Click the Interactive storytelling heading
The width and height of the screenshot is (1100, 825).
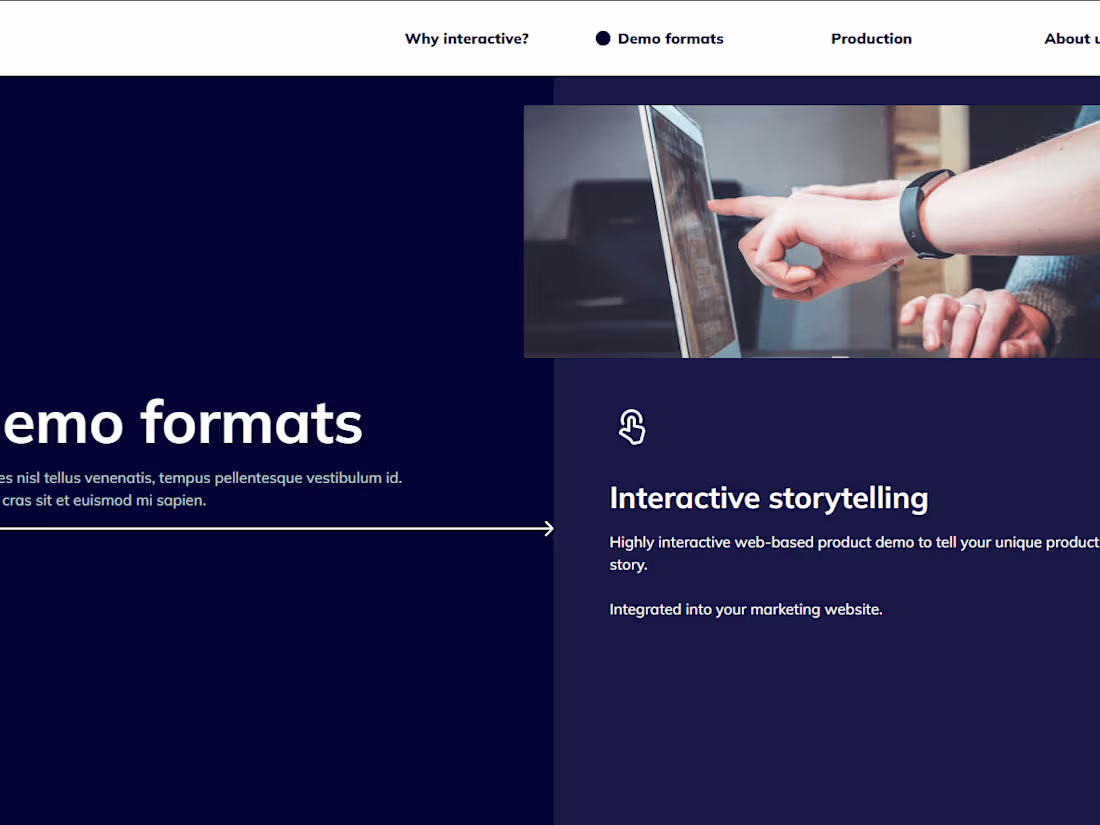[768, 497]
